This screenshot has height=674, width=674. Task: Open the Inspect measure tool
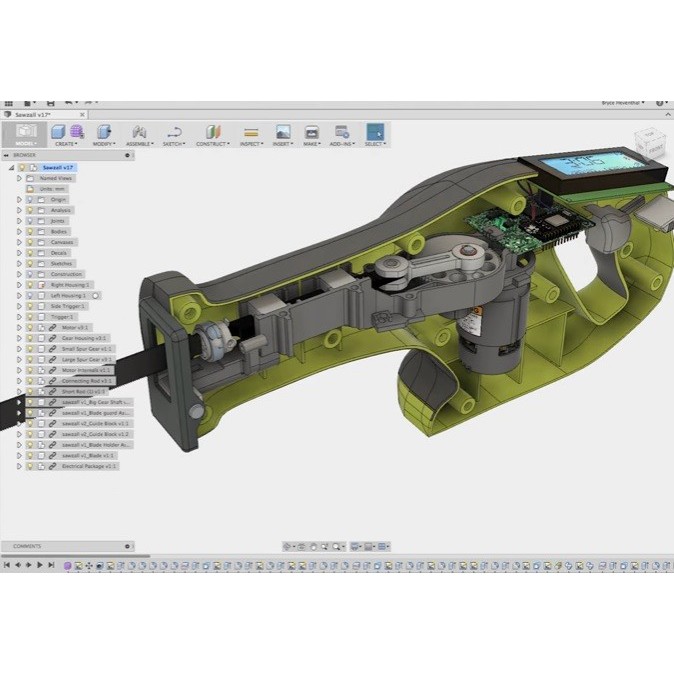pyautogui.click(x=251, y=132)
